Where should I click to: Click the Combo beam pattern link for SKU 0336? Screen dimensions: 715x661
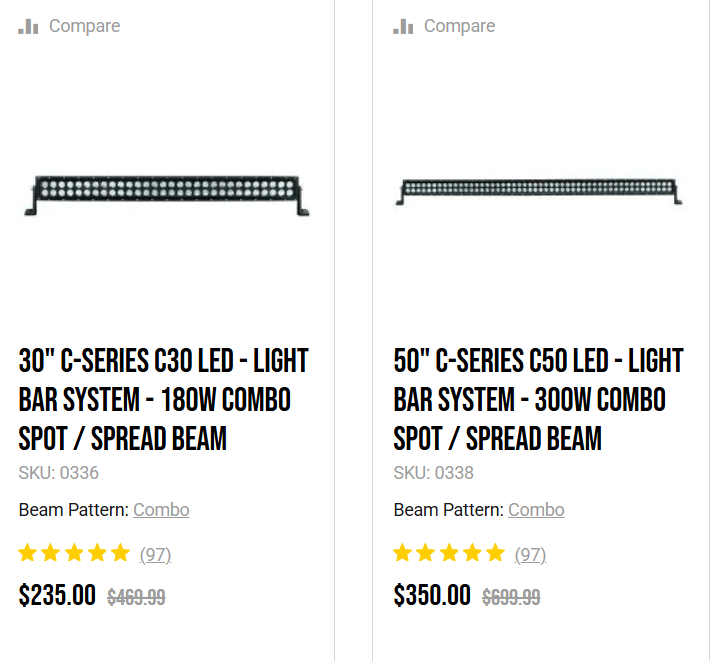161,510
